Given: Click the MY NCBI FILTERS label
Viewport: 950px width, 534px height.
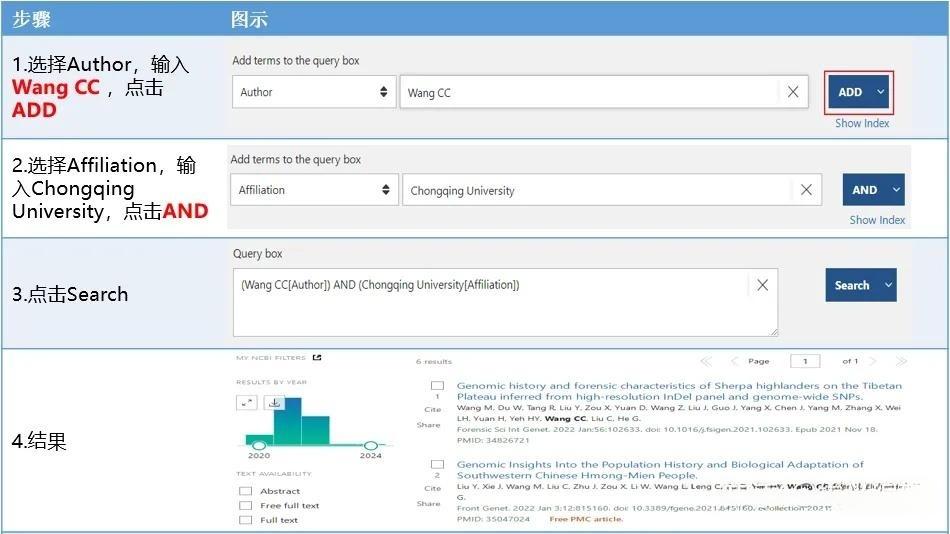Looking at the screenshot, I should (x=271, y=358).
